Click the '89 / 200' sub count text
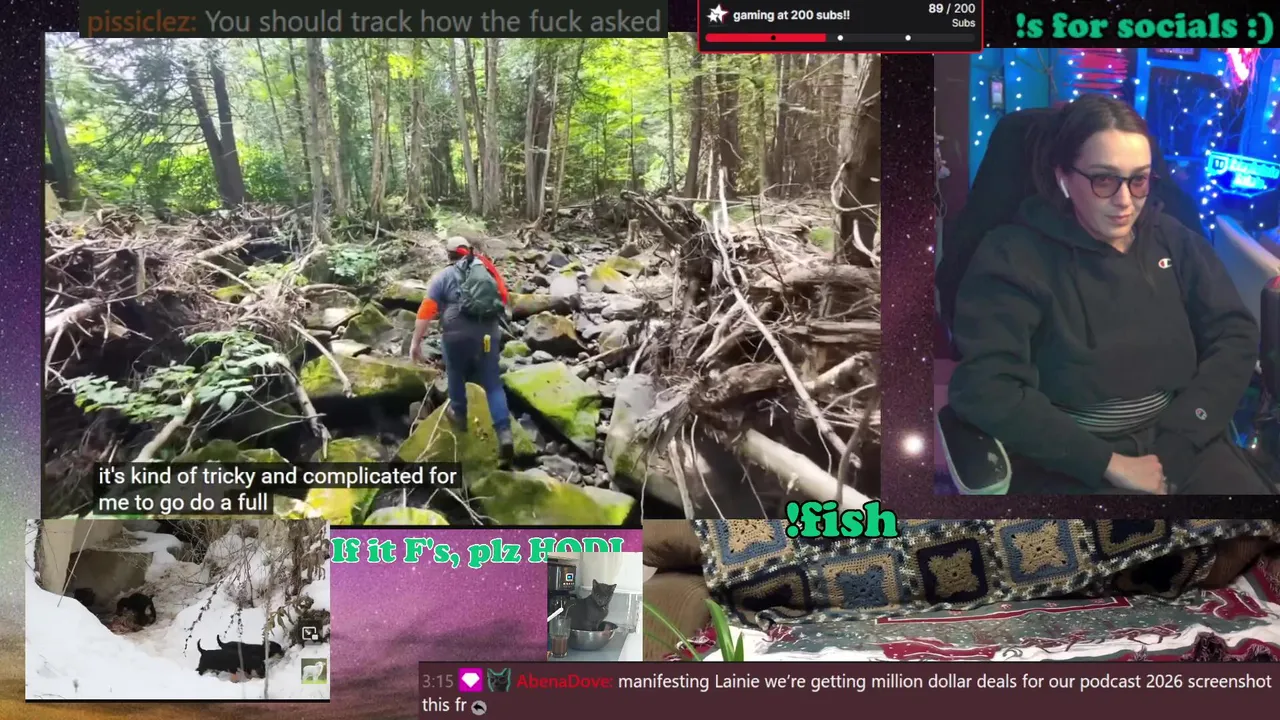Screen dimensions: 1280x720 (950, 9)
